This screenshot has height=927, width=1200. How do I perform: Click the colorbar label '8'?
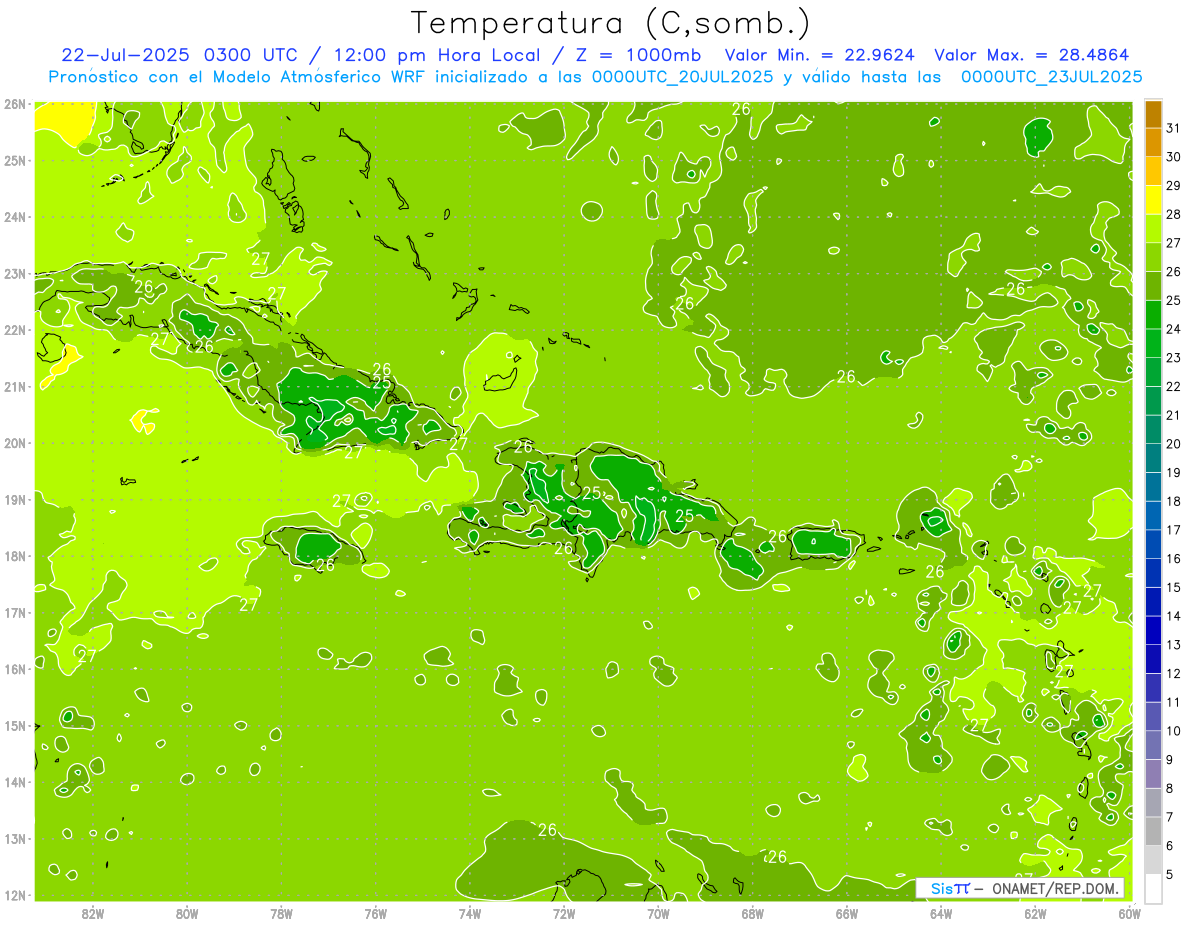click(x=1171, y=788)
